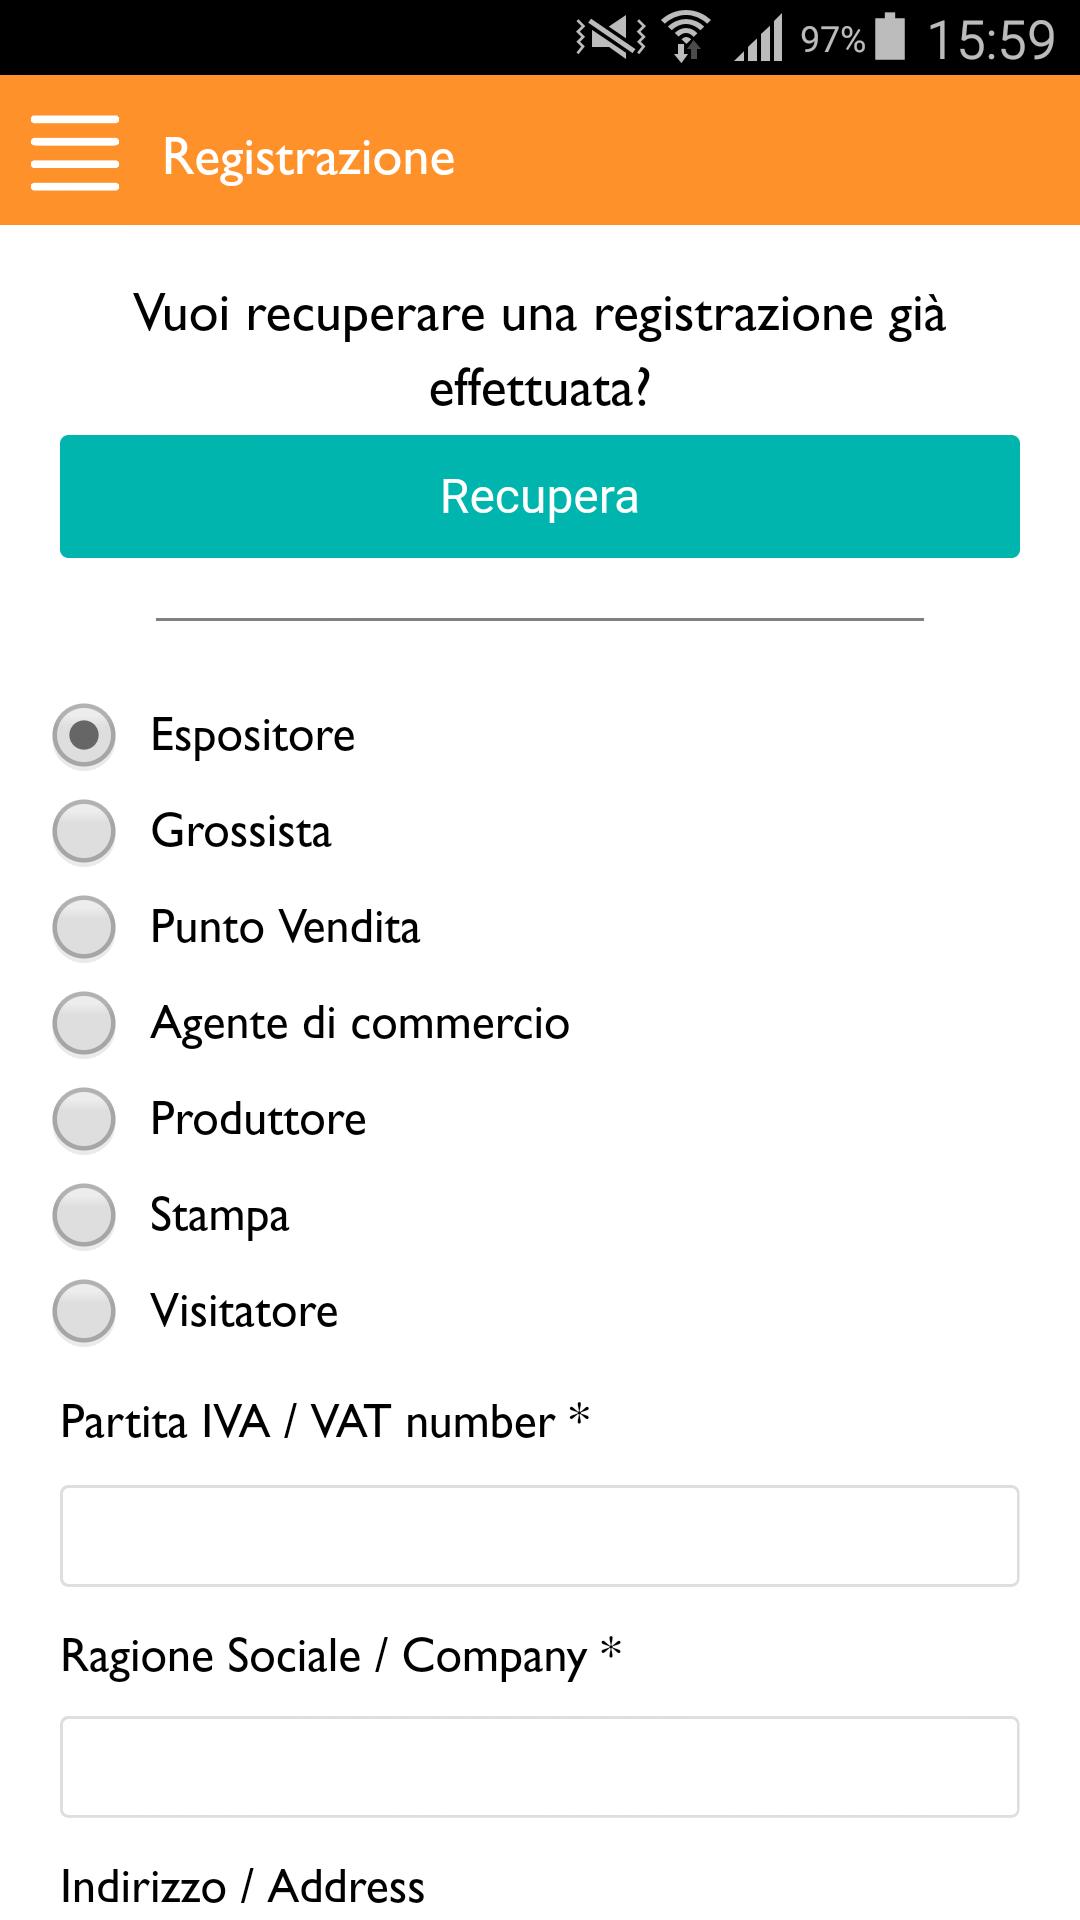Tap the 15:59 clock in status bar
The image size is (1080, 1920).
(x=990, y=40)
